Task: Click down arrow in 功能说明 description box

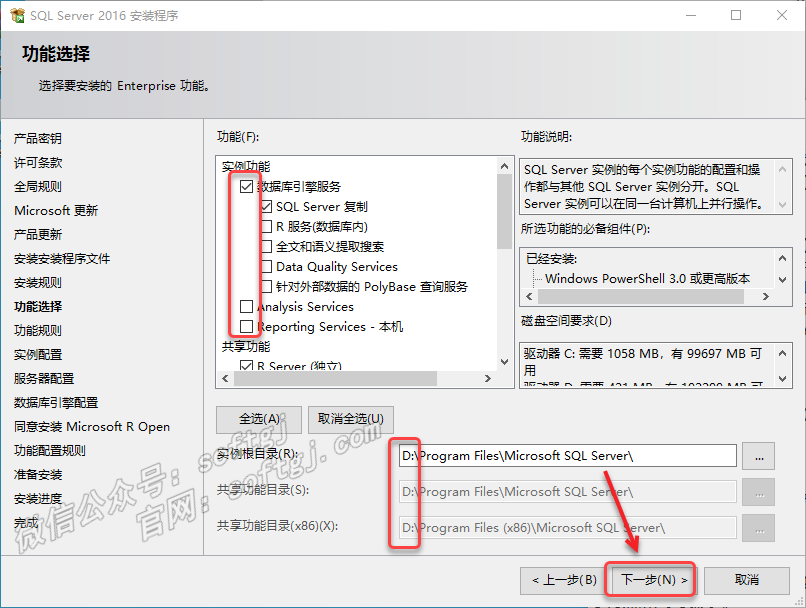Action: (782, 204)
